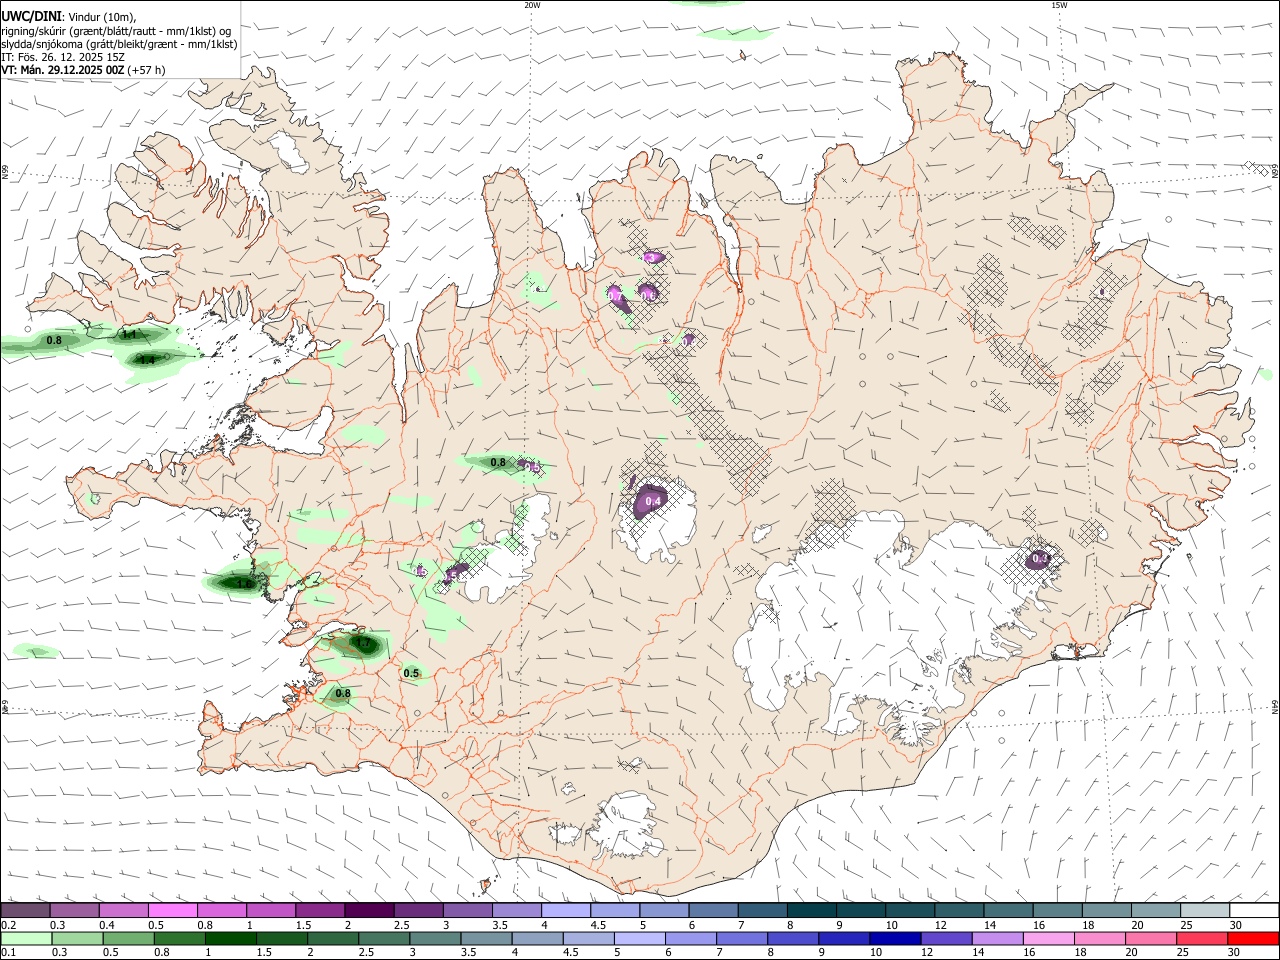
Task: Click the 1.4 rain value off the Westfjords
Action: 147,359
